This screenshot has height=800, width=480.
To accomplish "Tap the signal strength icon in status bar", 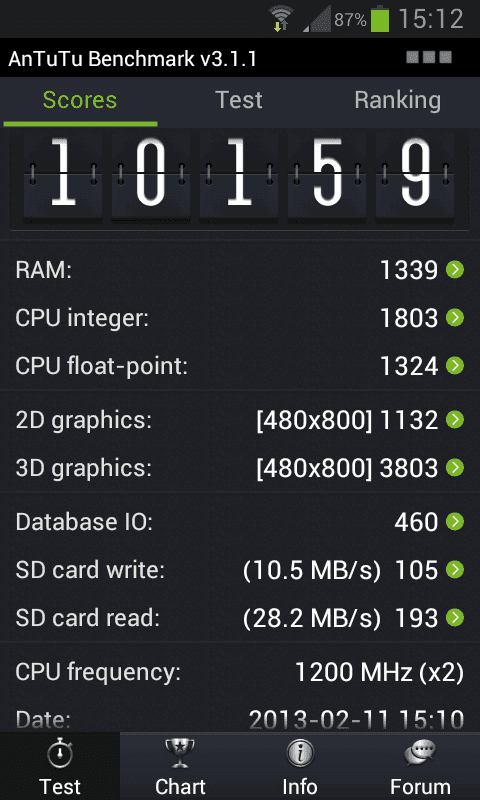I will pos(317,20).
